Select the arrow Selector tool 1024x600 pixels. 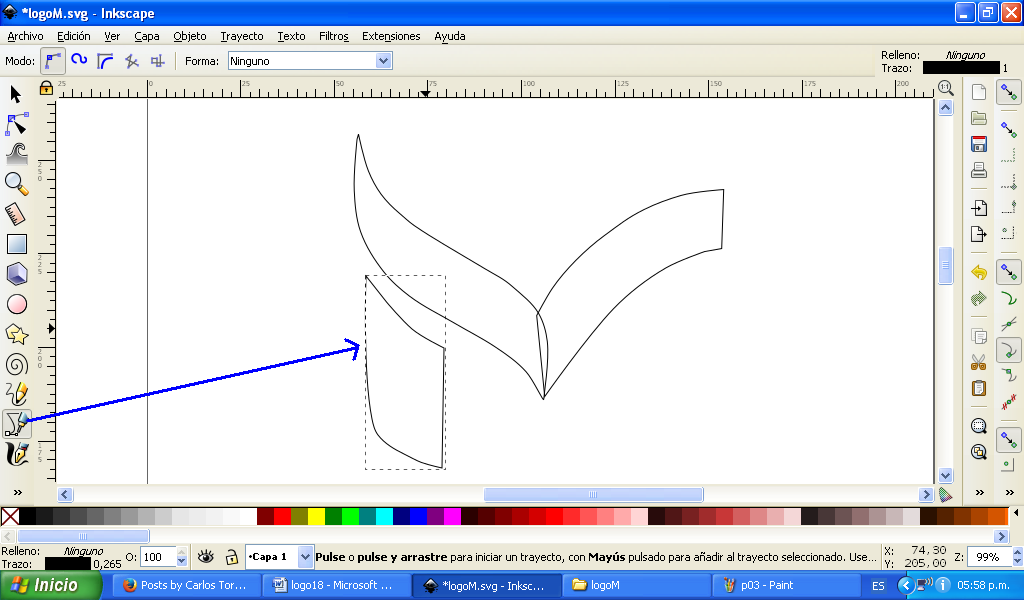(16, 95)
